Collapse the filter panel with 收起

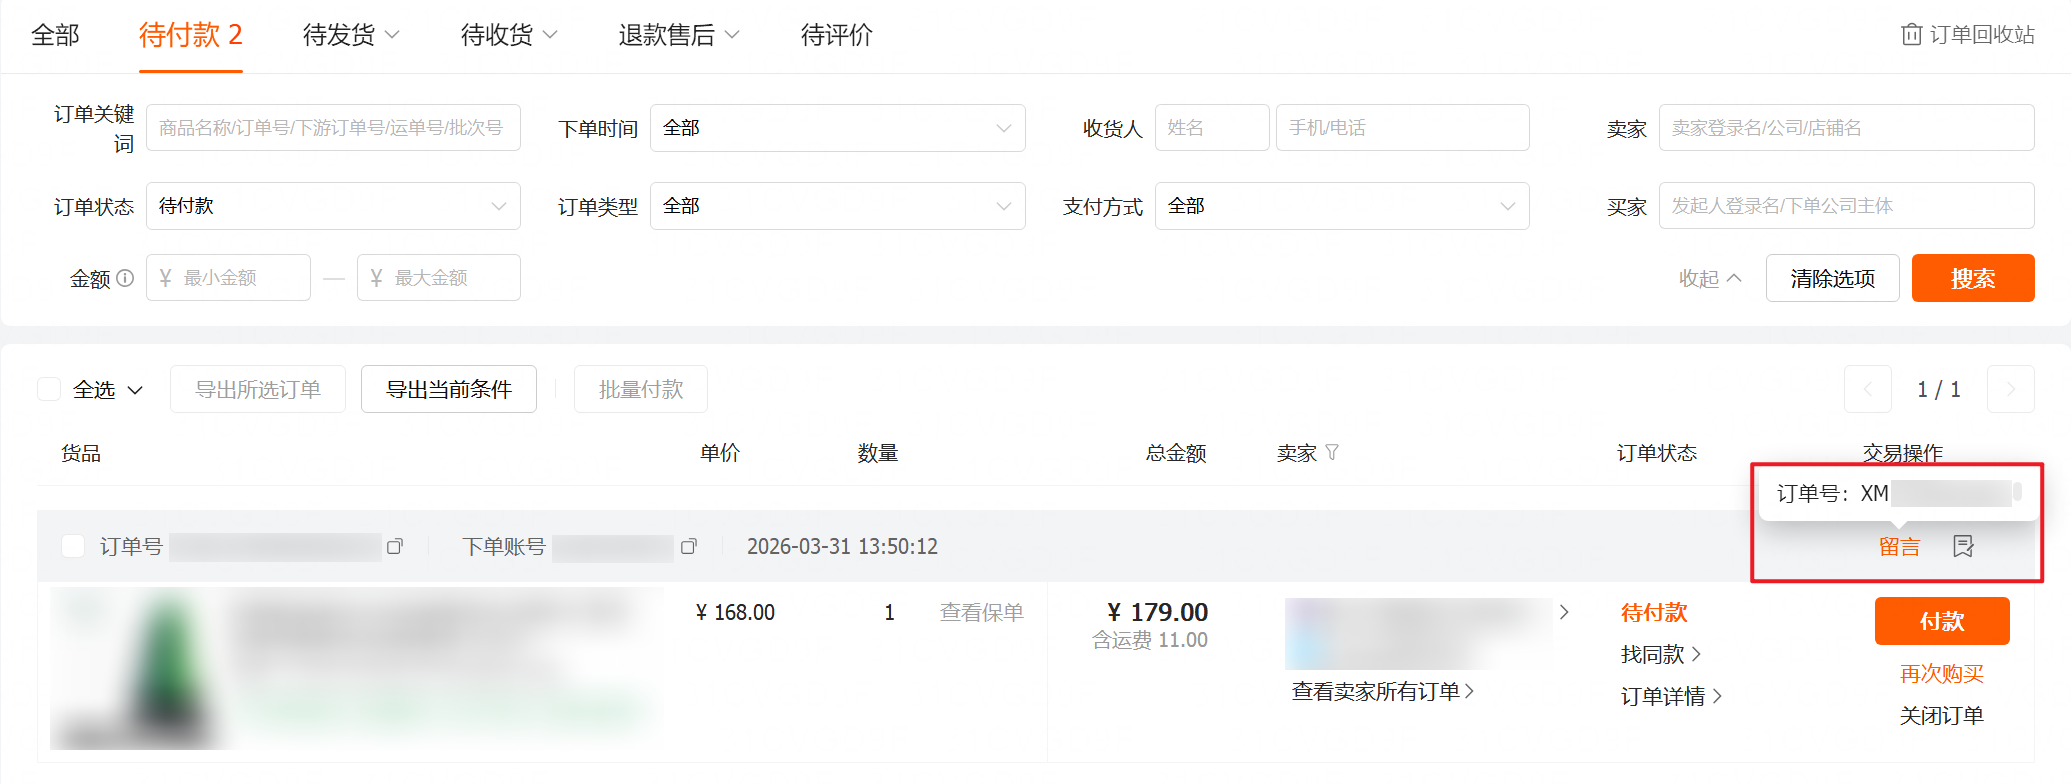(1709, 278)
